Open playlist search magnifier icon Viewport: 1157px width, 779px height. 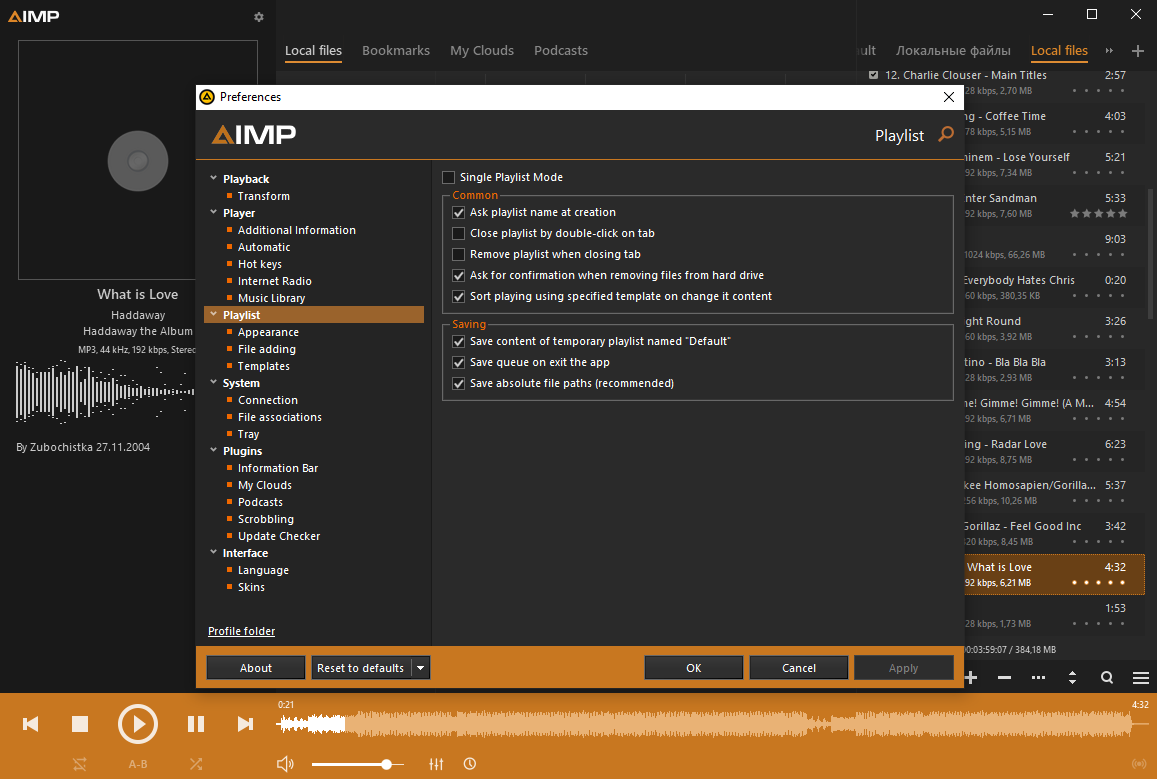(1107, 677)
